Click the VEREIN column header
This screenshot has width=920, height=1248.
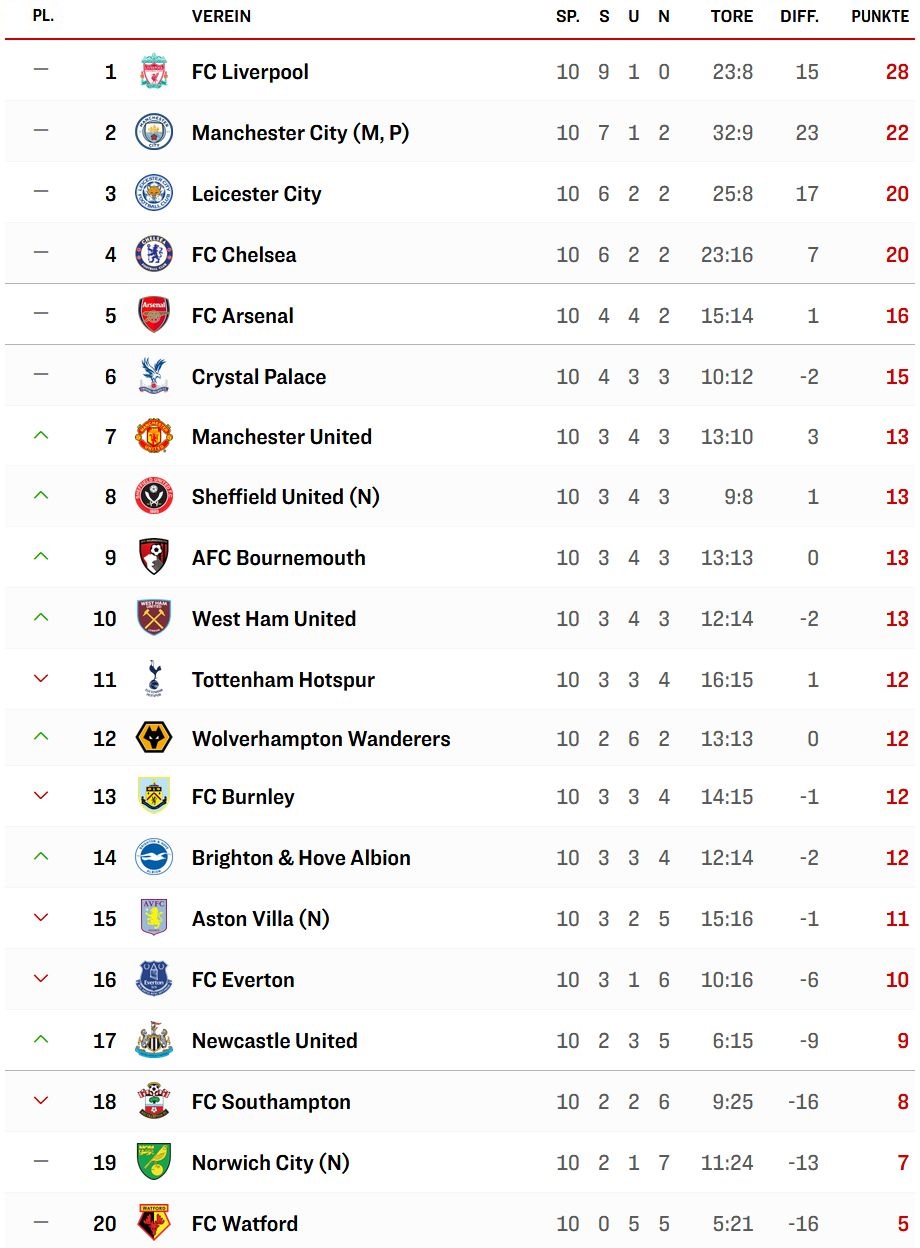(221, 17)
